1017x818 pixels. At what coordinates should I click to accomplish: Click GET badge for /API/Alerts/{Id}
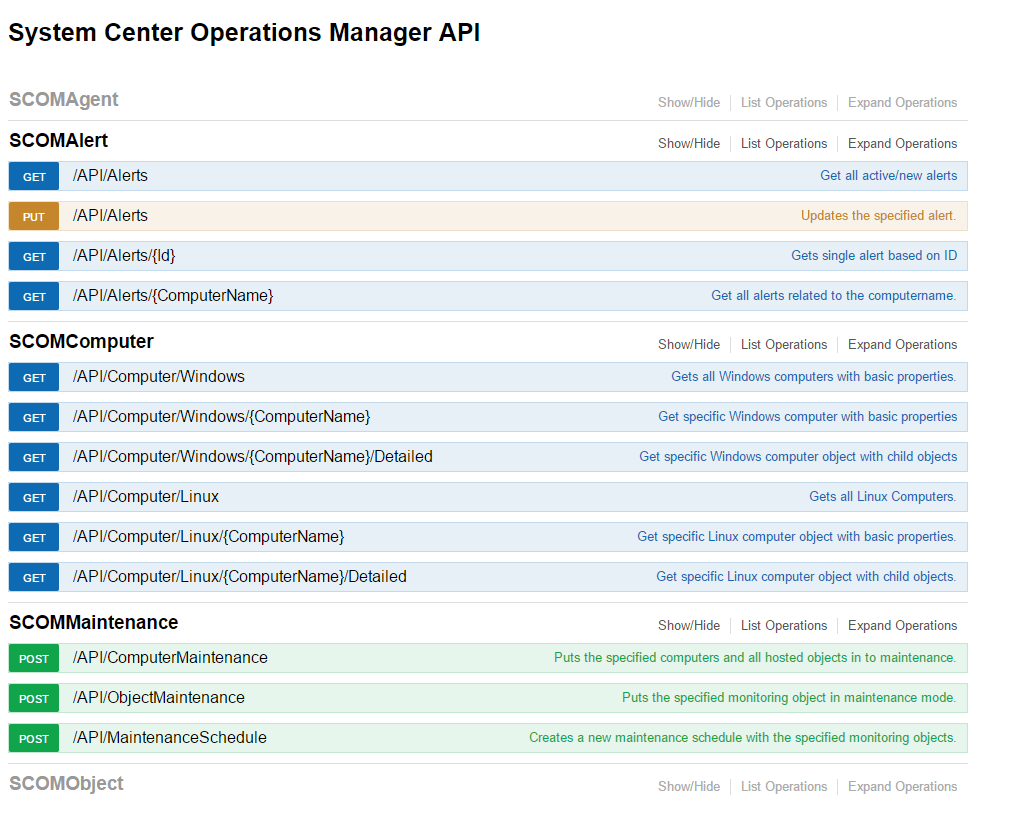[x=34, y=257]
